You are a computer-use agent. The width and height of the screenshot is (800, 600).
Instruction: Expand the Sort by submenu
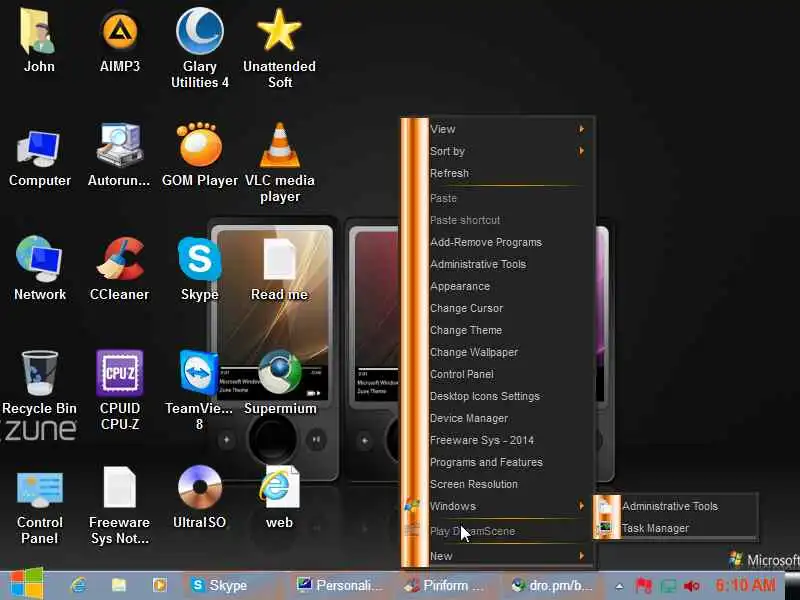coord(512,151)
